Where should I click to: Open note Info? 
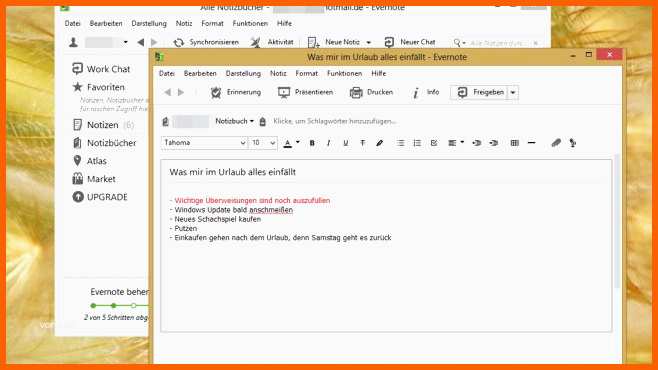tap(426, 92)
